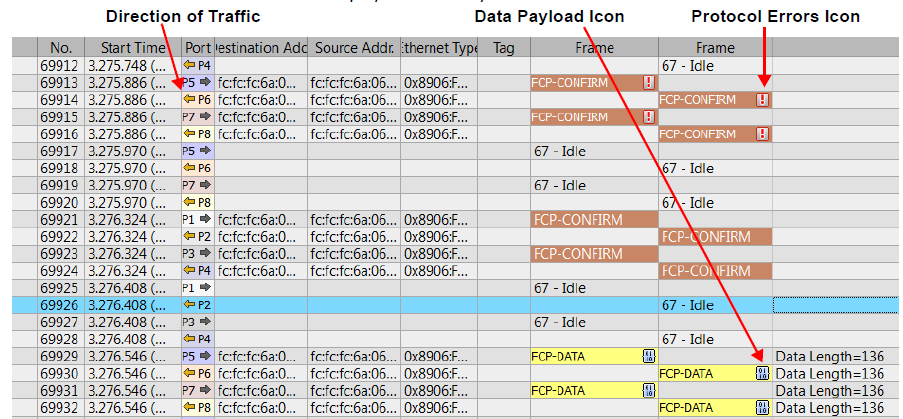
Task: Click data payload icon in row 69932
Action: [763, 408]
